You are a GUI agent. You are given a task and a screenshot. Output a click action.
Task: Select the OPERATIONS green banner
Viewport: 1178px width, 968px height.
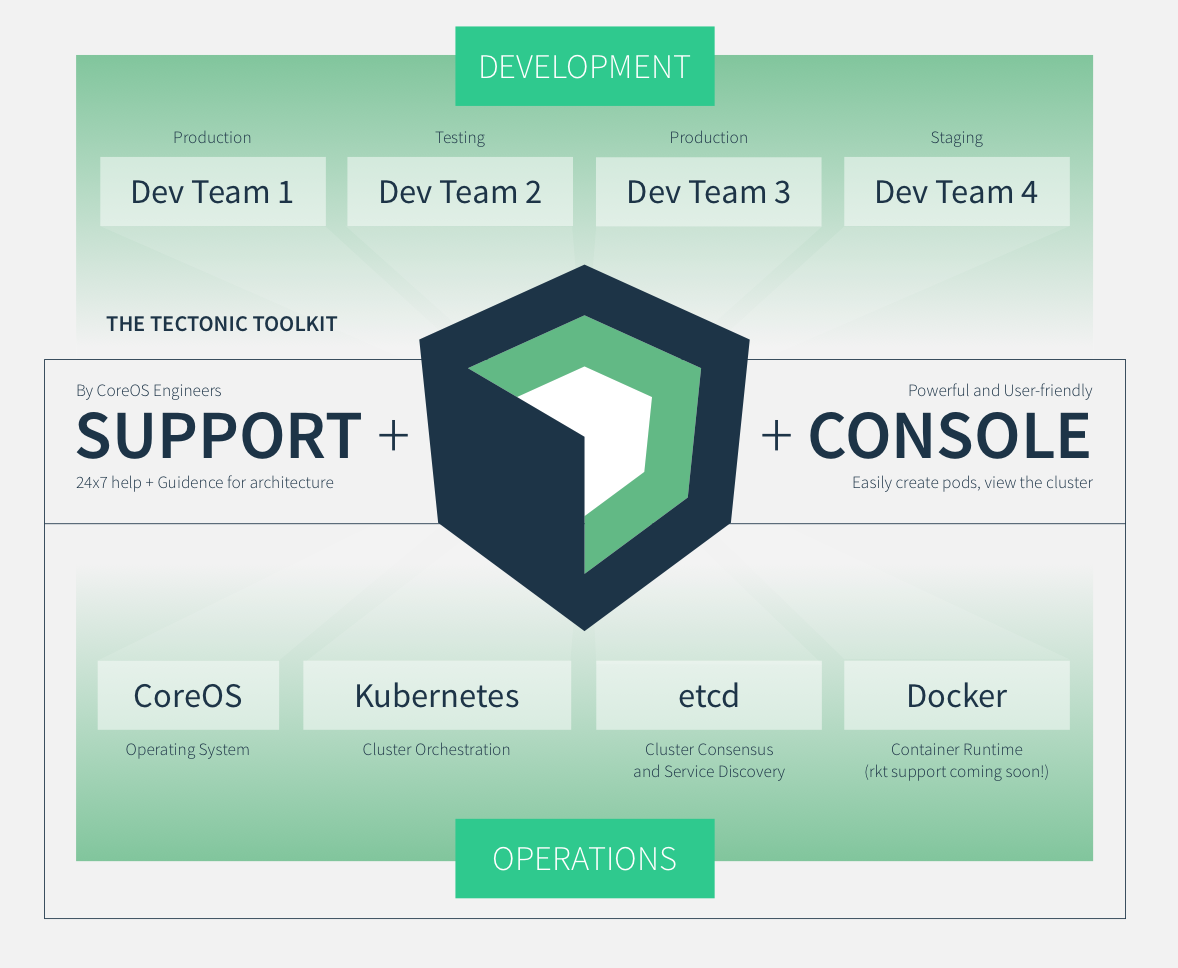pos(584,858)
